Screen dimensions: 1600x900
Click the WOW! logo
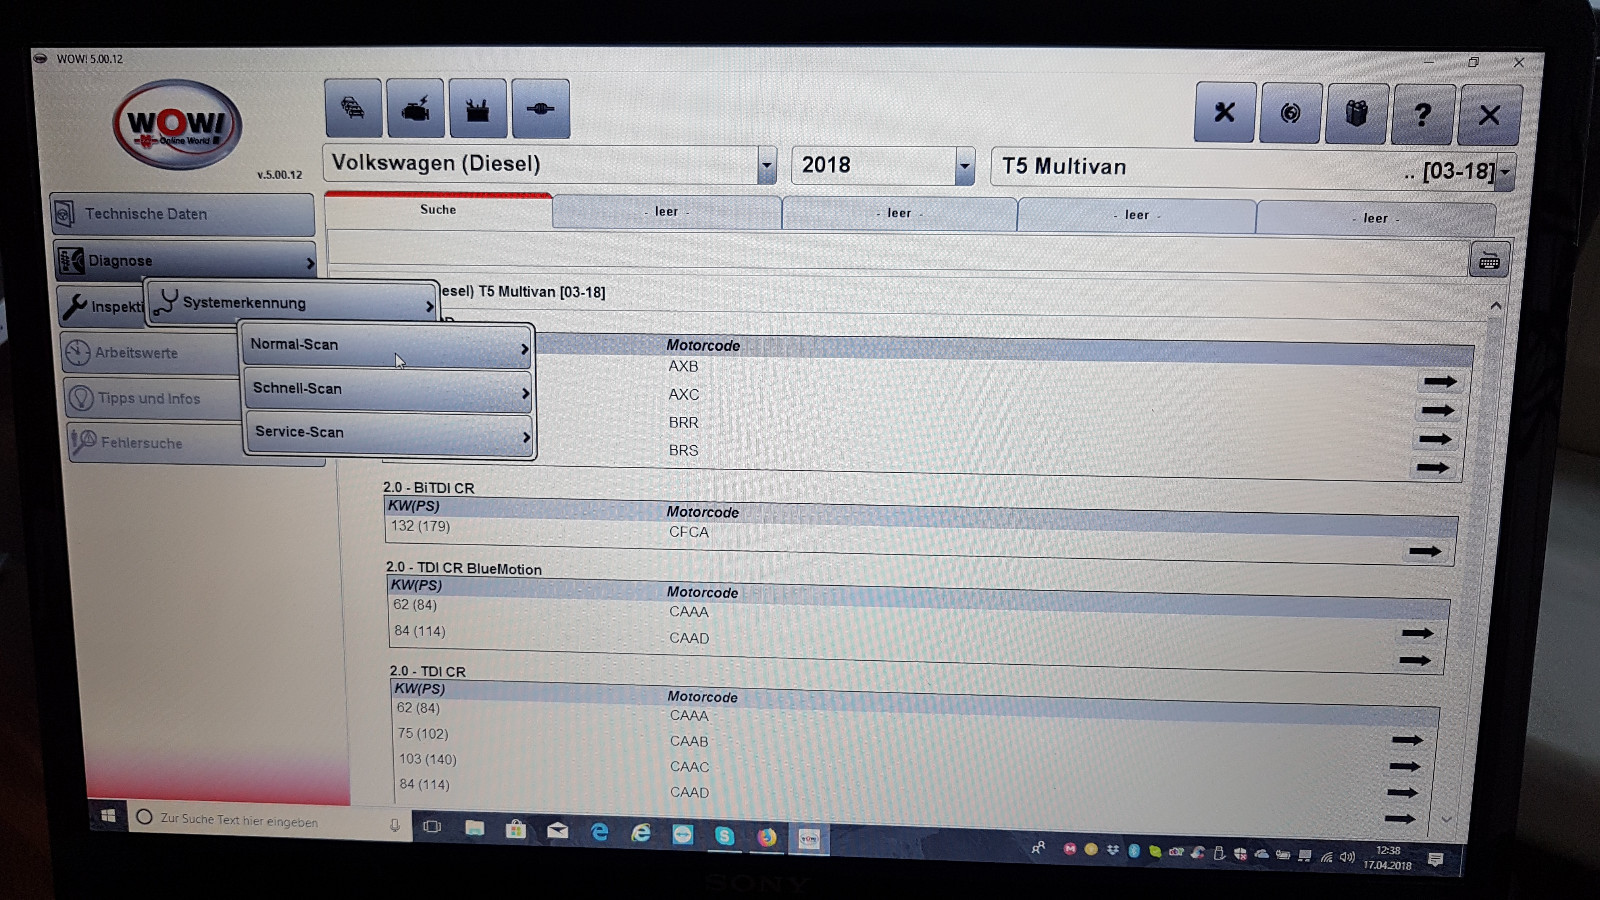coord(177,124)
